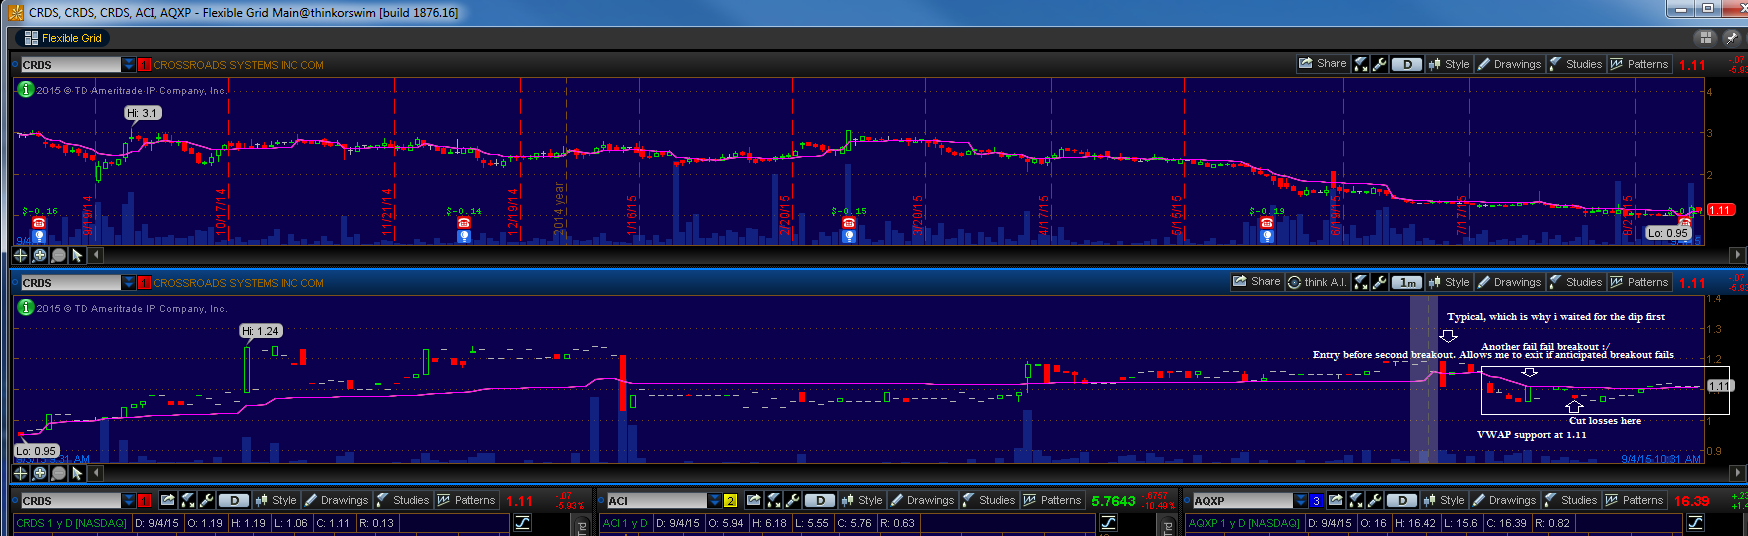
Task: Click the circular reset tool below the 1m chart
Action: (x=59, y=473)
